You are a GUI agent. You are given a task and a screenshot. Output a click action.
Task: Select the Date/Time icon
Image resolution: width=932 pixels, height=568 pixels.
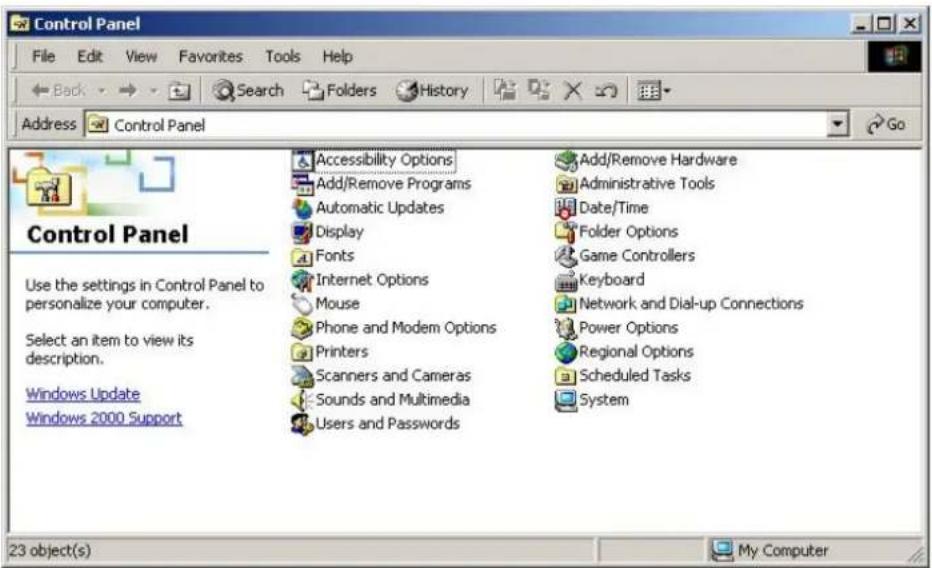(x=566, y=208)
